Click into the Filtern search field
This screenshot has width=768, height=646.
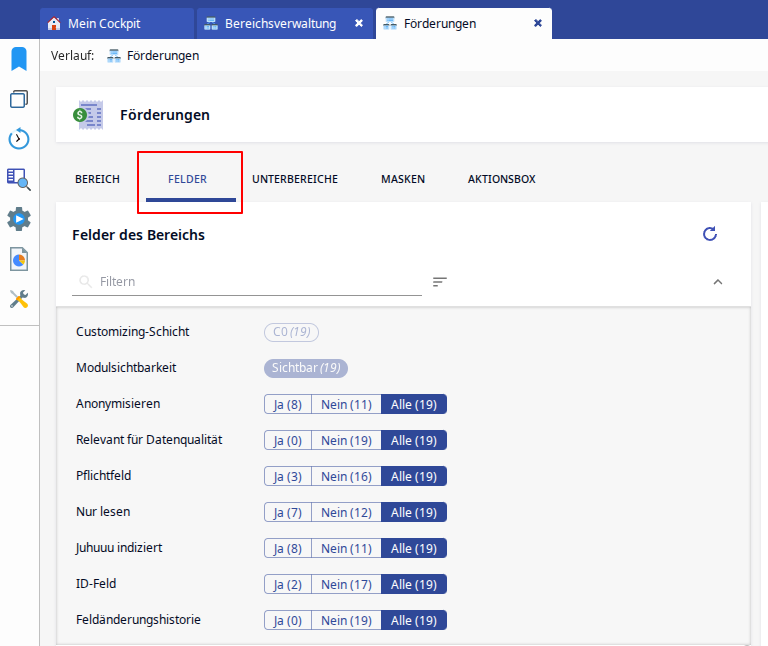point(255,282)
